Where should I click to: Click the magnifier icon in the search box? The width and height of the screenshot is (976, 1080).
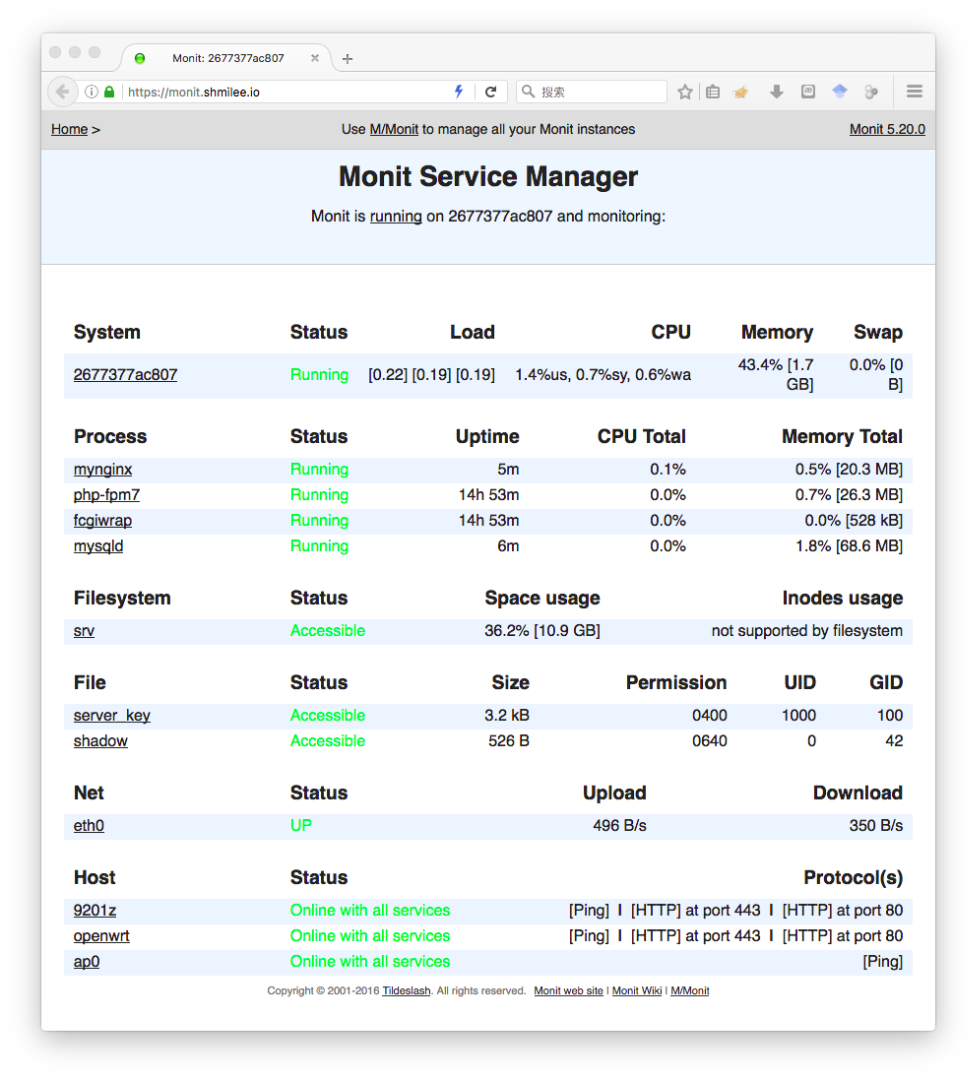[x=528, y=92]
